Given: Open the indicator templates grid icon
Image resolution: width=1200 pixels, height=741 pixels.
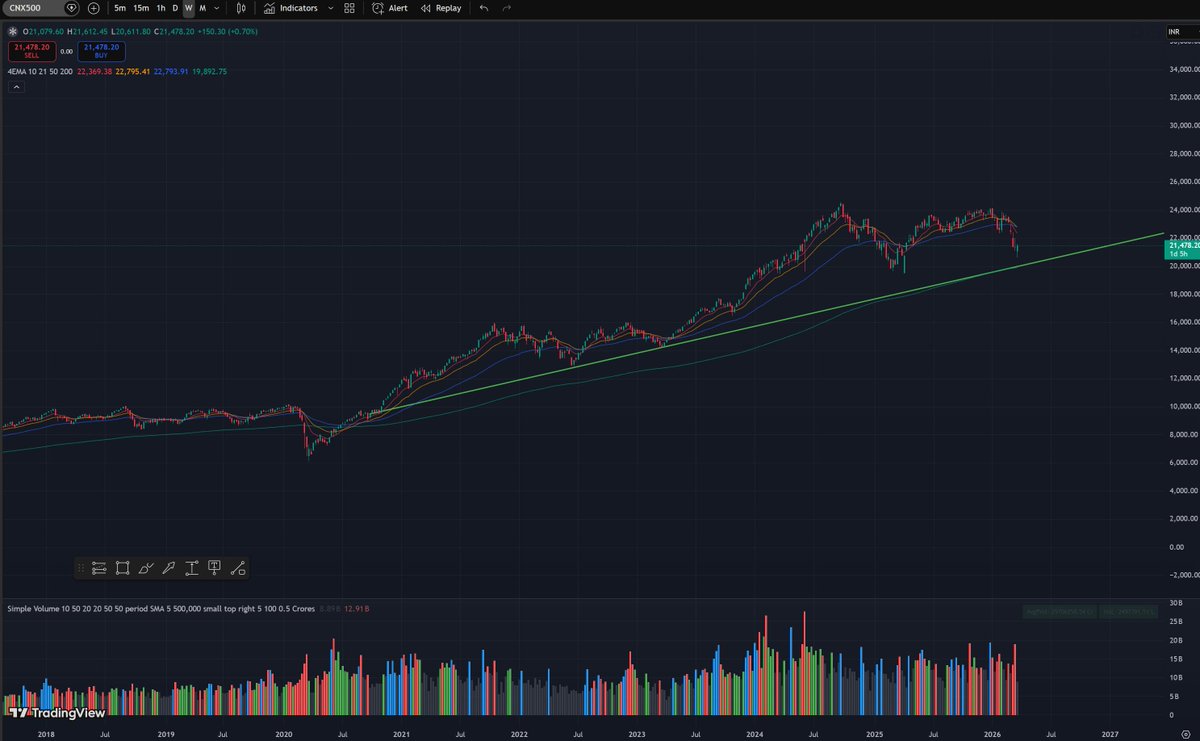Looking at the screenshot, I should [x=349, y=8].
